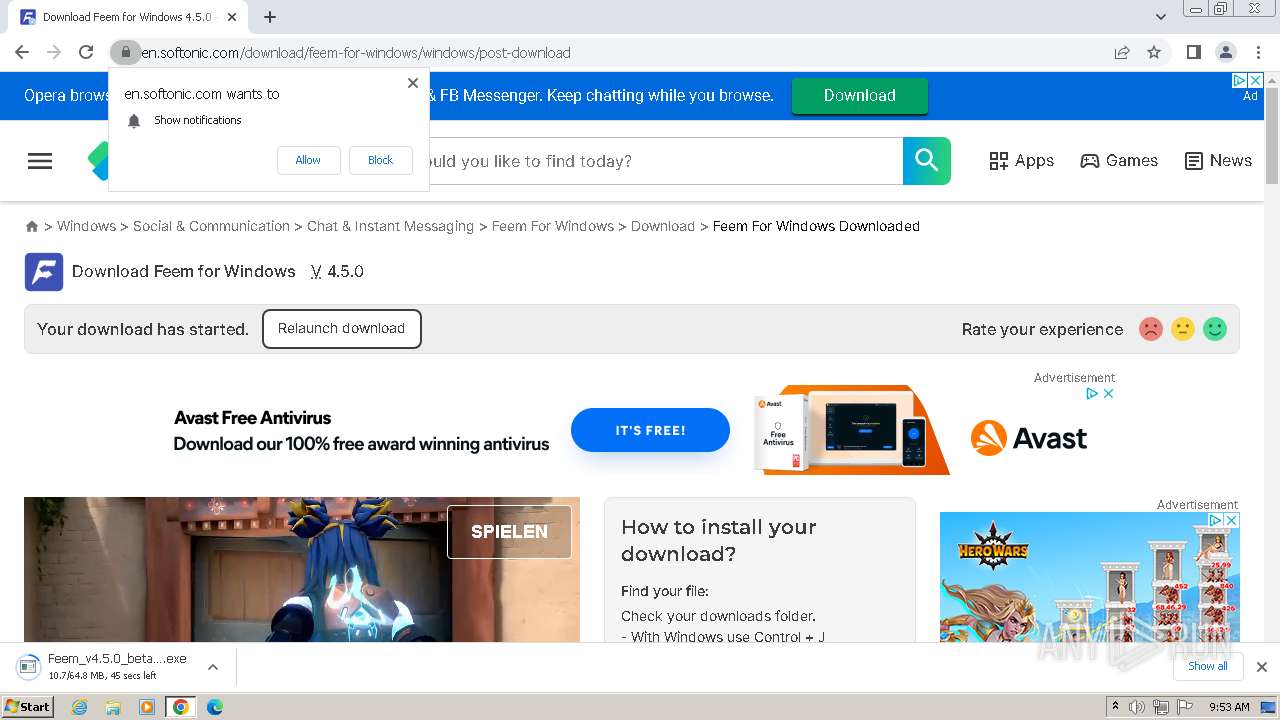The image size is (1280, 720).
Task: Open Chat & Instant Messaging breadcrumb
Action: [x=390, y=226]
